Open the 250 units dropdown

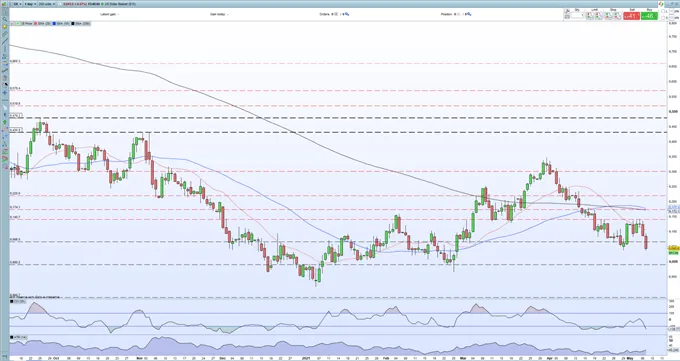pyautogui.click(x=47, y=4)
